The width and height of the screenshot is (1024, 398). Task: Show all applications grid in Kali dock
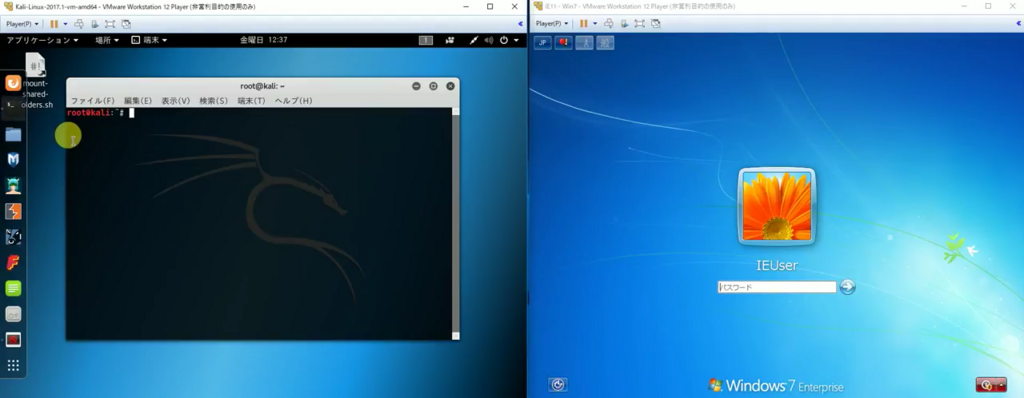(13, 365)
